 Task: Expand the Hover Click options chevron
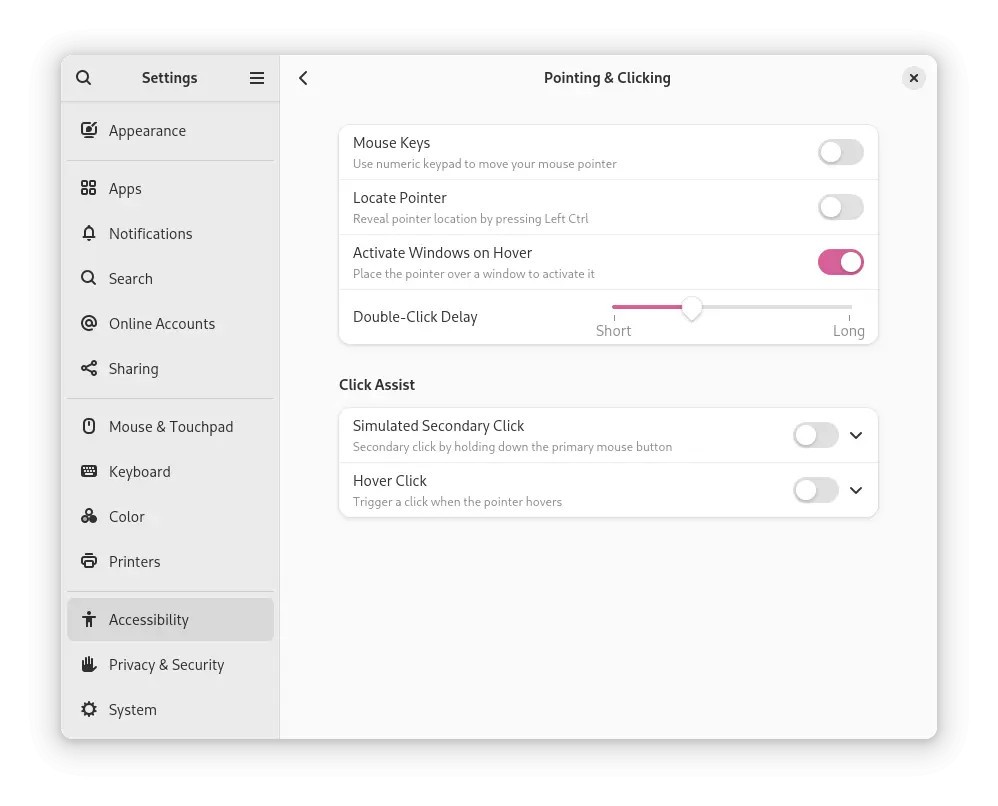[x=856, y=490]
